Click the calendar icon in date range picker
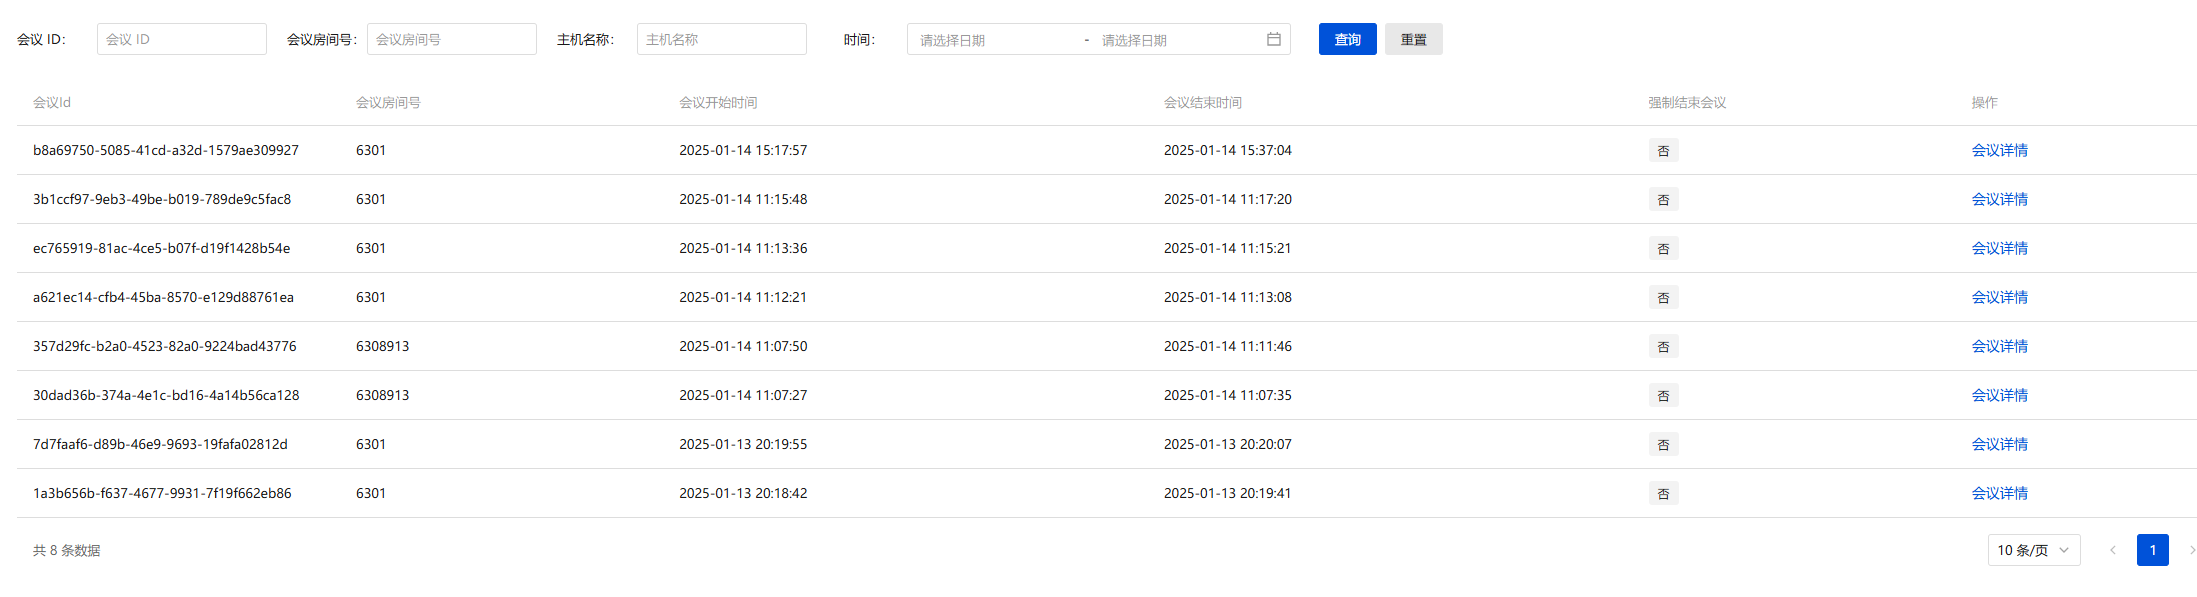Viewport: 2197px width, 597px height. 1273,39
